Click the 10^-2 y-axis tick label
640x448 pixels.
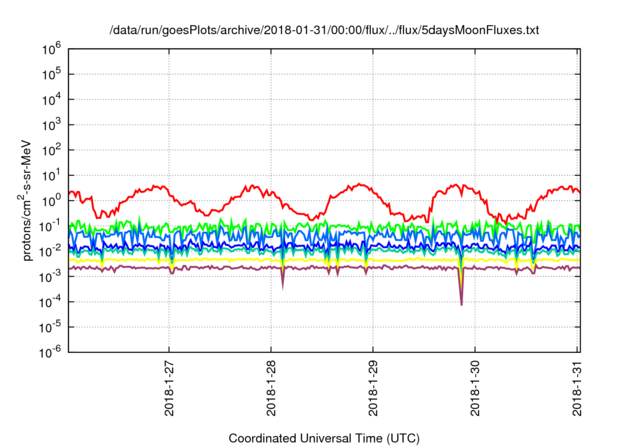coord(50,251)
